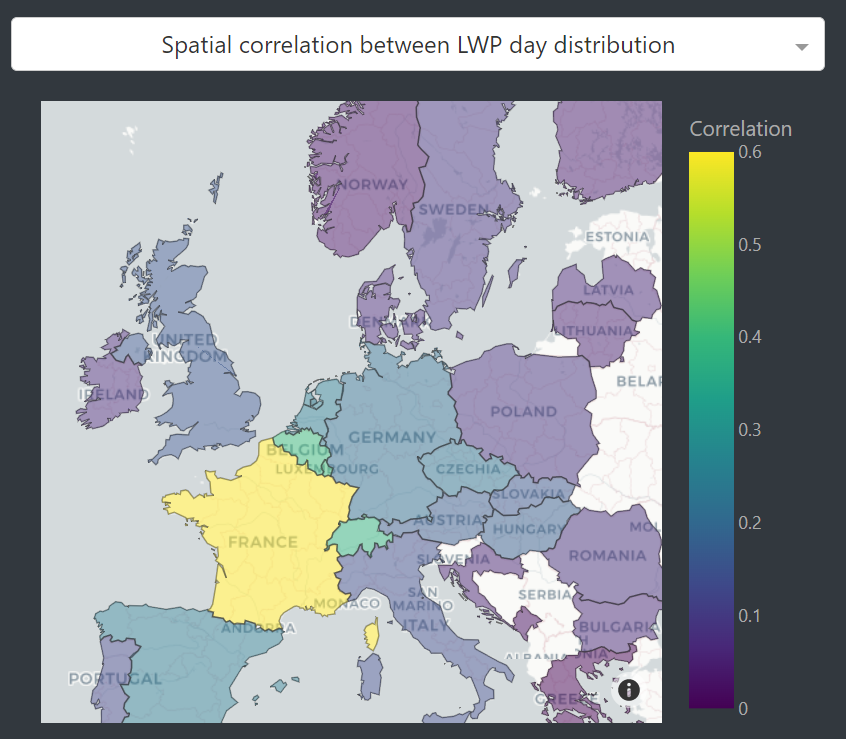Open Spatial correlation LWP day distribution selector
The width and height of the screenshot is (846, 739).
tap(418, 44)
